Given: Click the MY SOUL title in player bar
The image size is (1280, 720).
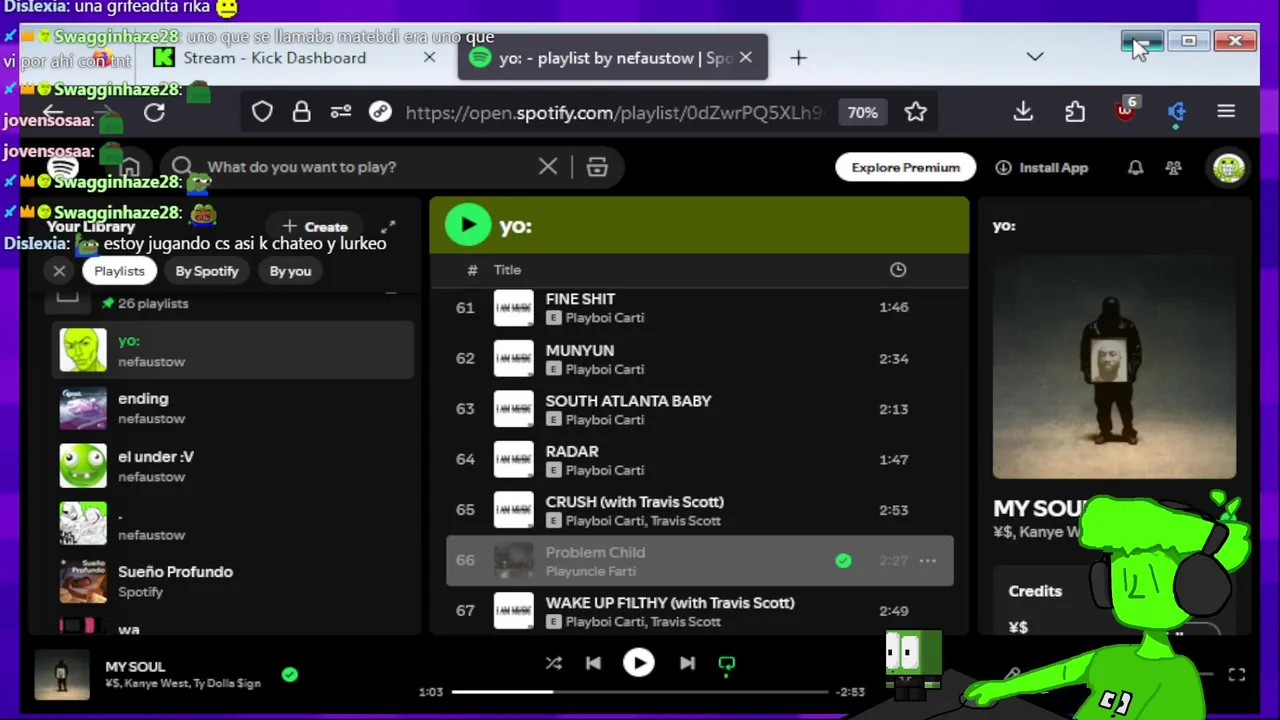Looking at the screenshot, I should [x=135, y=666].
